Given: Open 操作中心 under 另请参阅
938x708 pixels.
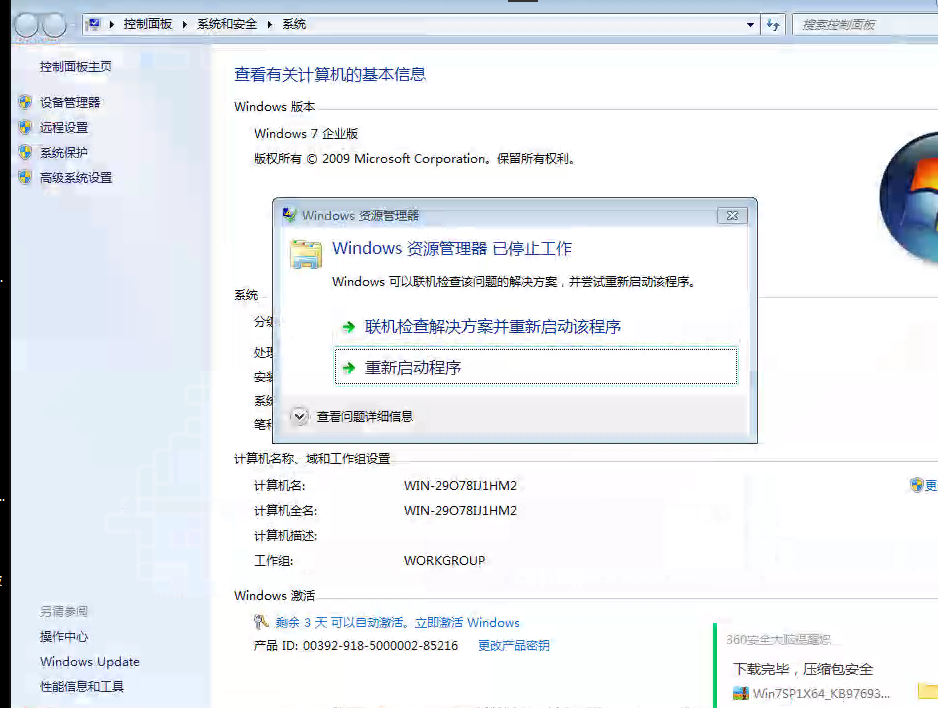Looking at the screenshot, I should click(64, 637).
